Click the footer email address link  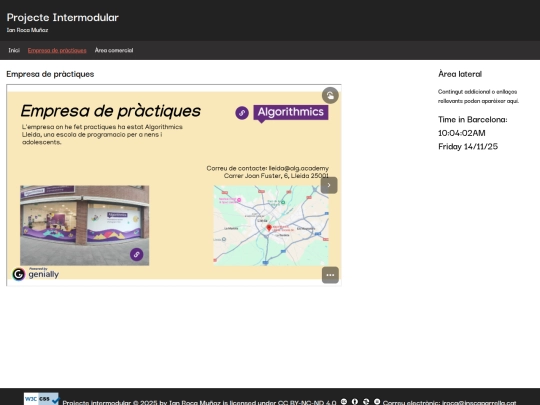click(479, 402)
